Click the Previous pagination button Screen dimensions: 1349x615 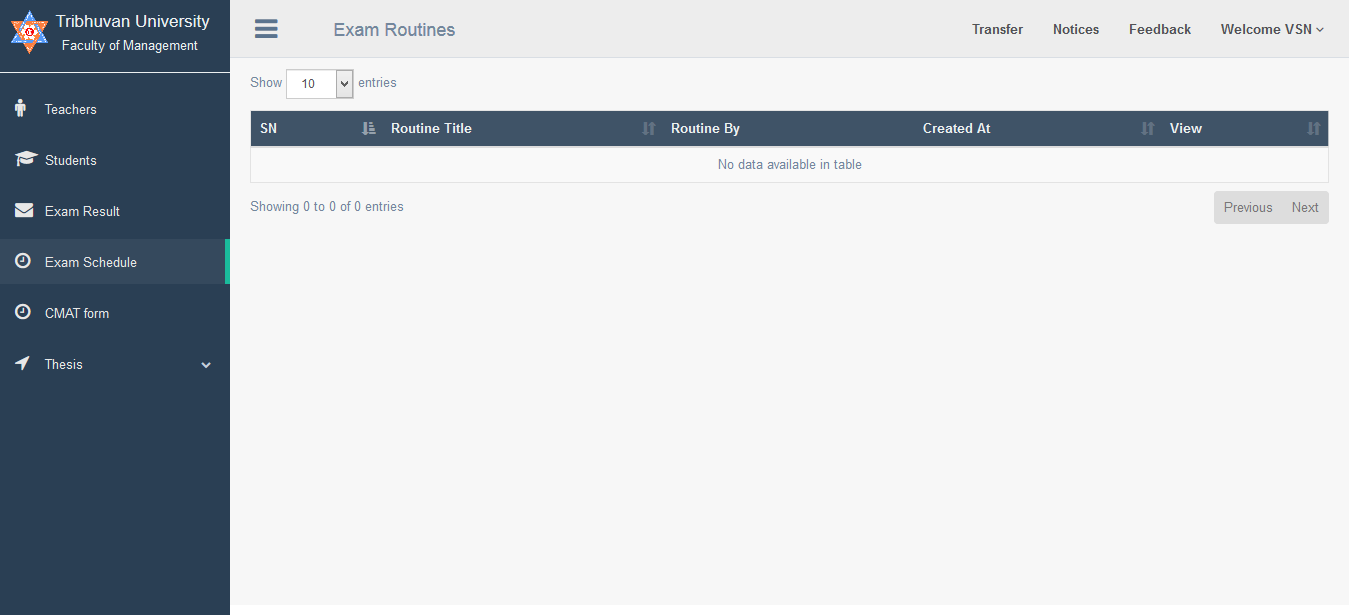coord(1247,207)
